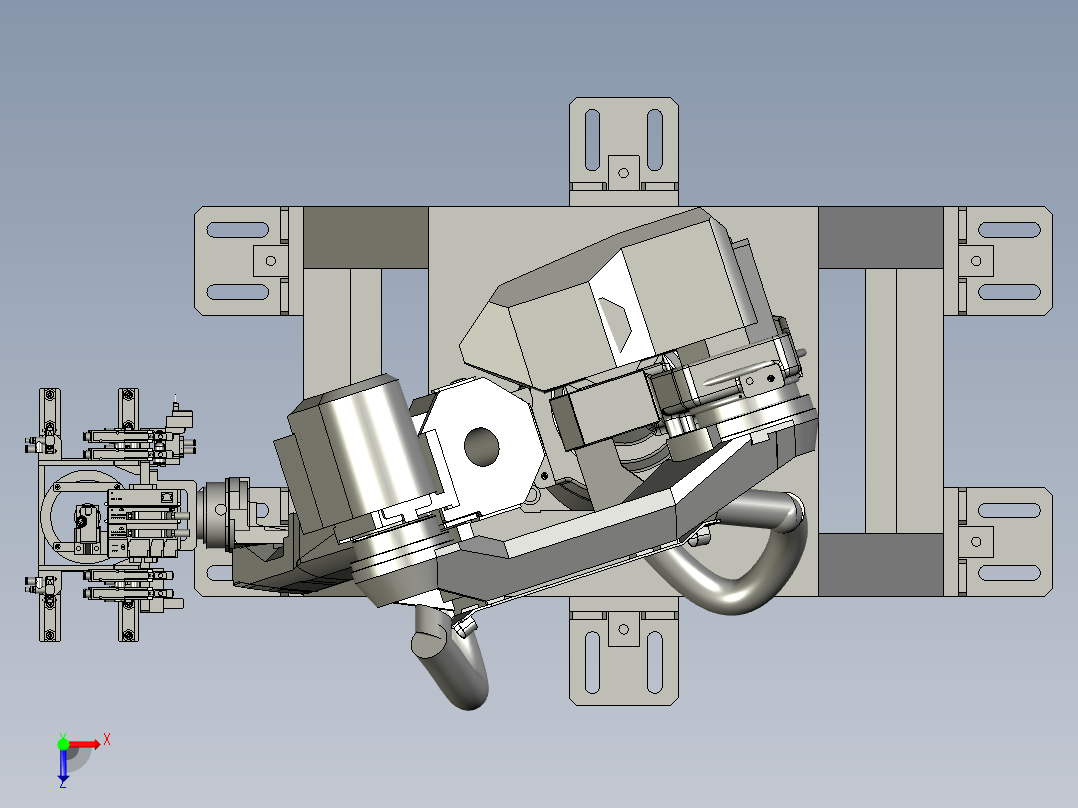This screenshot has width=1078, height=808.
Task: Select the upper-right corner mounting bracket
Action: tap(998, 261)
